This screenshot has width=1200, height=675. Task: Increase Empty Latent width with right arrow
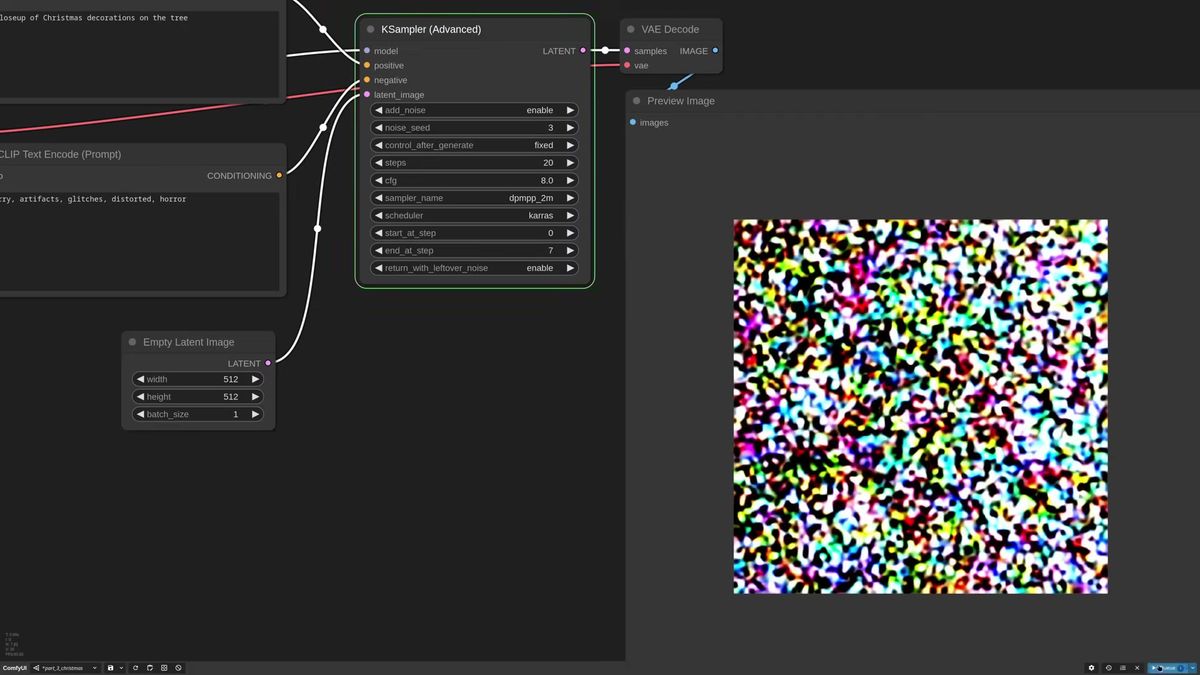click(255, 379)
